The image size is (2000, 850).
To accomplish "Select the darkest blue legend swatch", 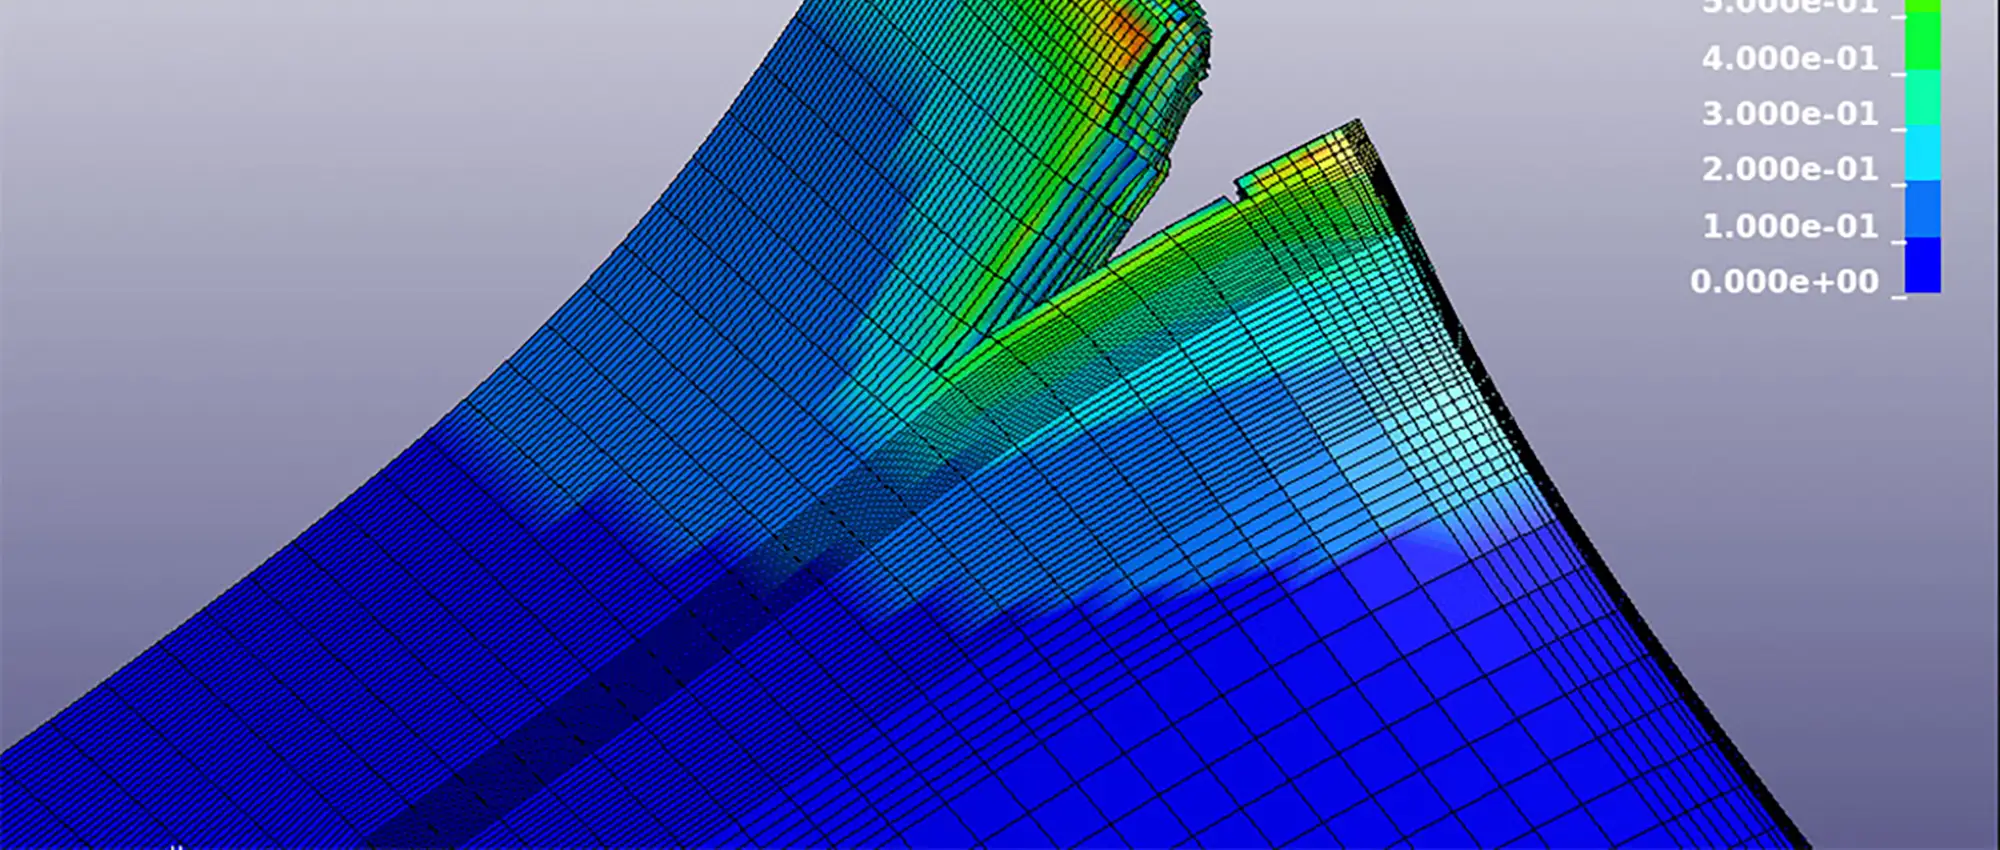I will pyautogui.click(x=1922, y=265).
